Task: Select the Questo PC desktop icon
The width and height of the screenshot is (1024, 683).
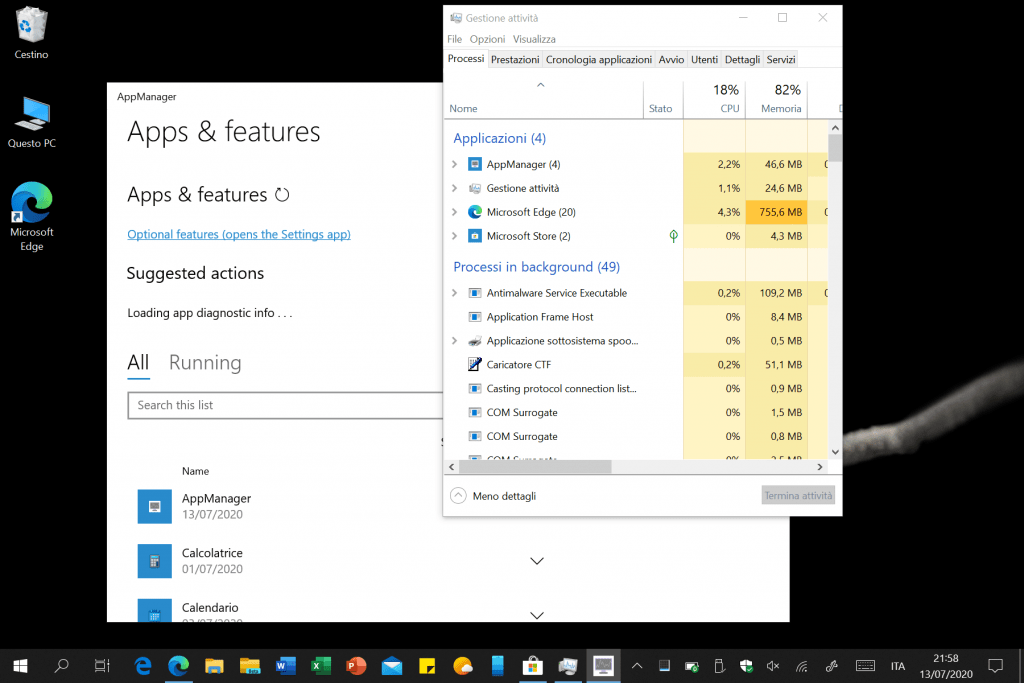Action: pos(32,122)
